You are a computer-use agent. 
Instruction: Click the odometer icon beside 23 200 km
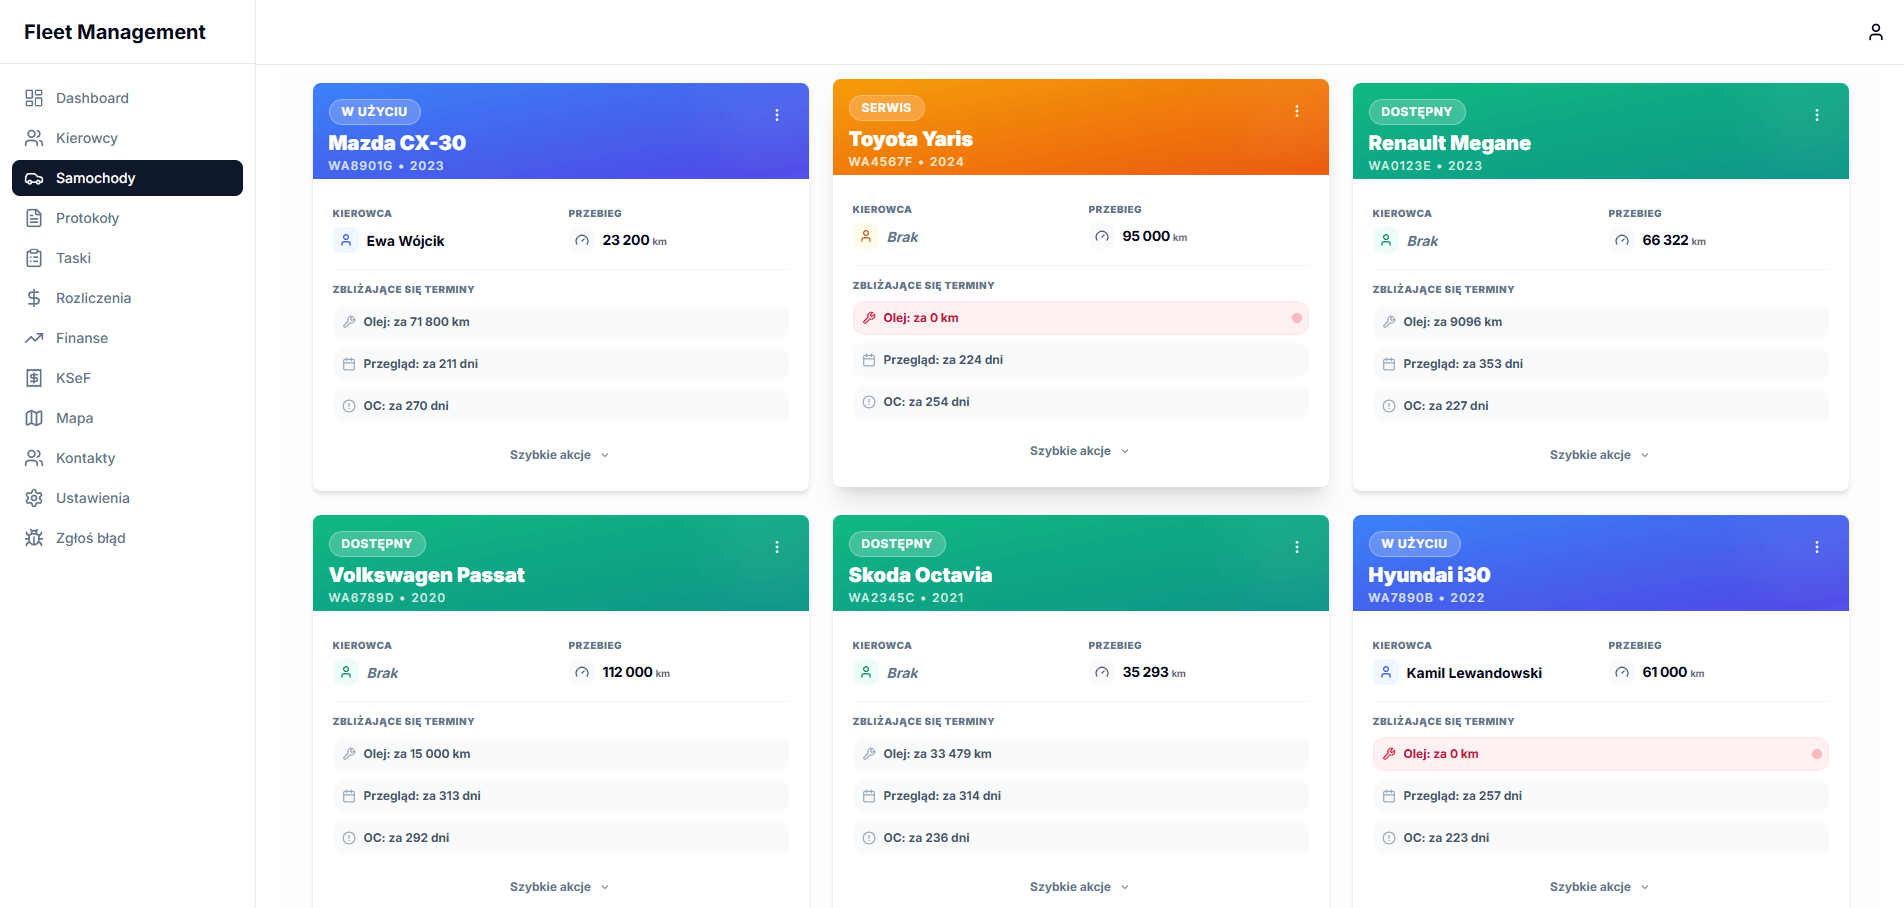point(582,240)
